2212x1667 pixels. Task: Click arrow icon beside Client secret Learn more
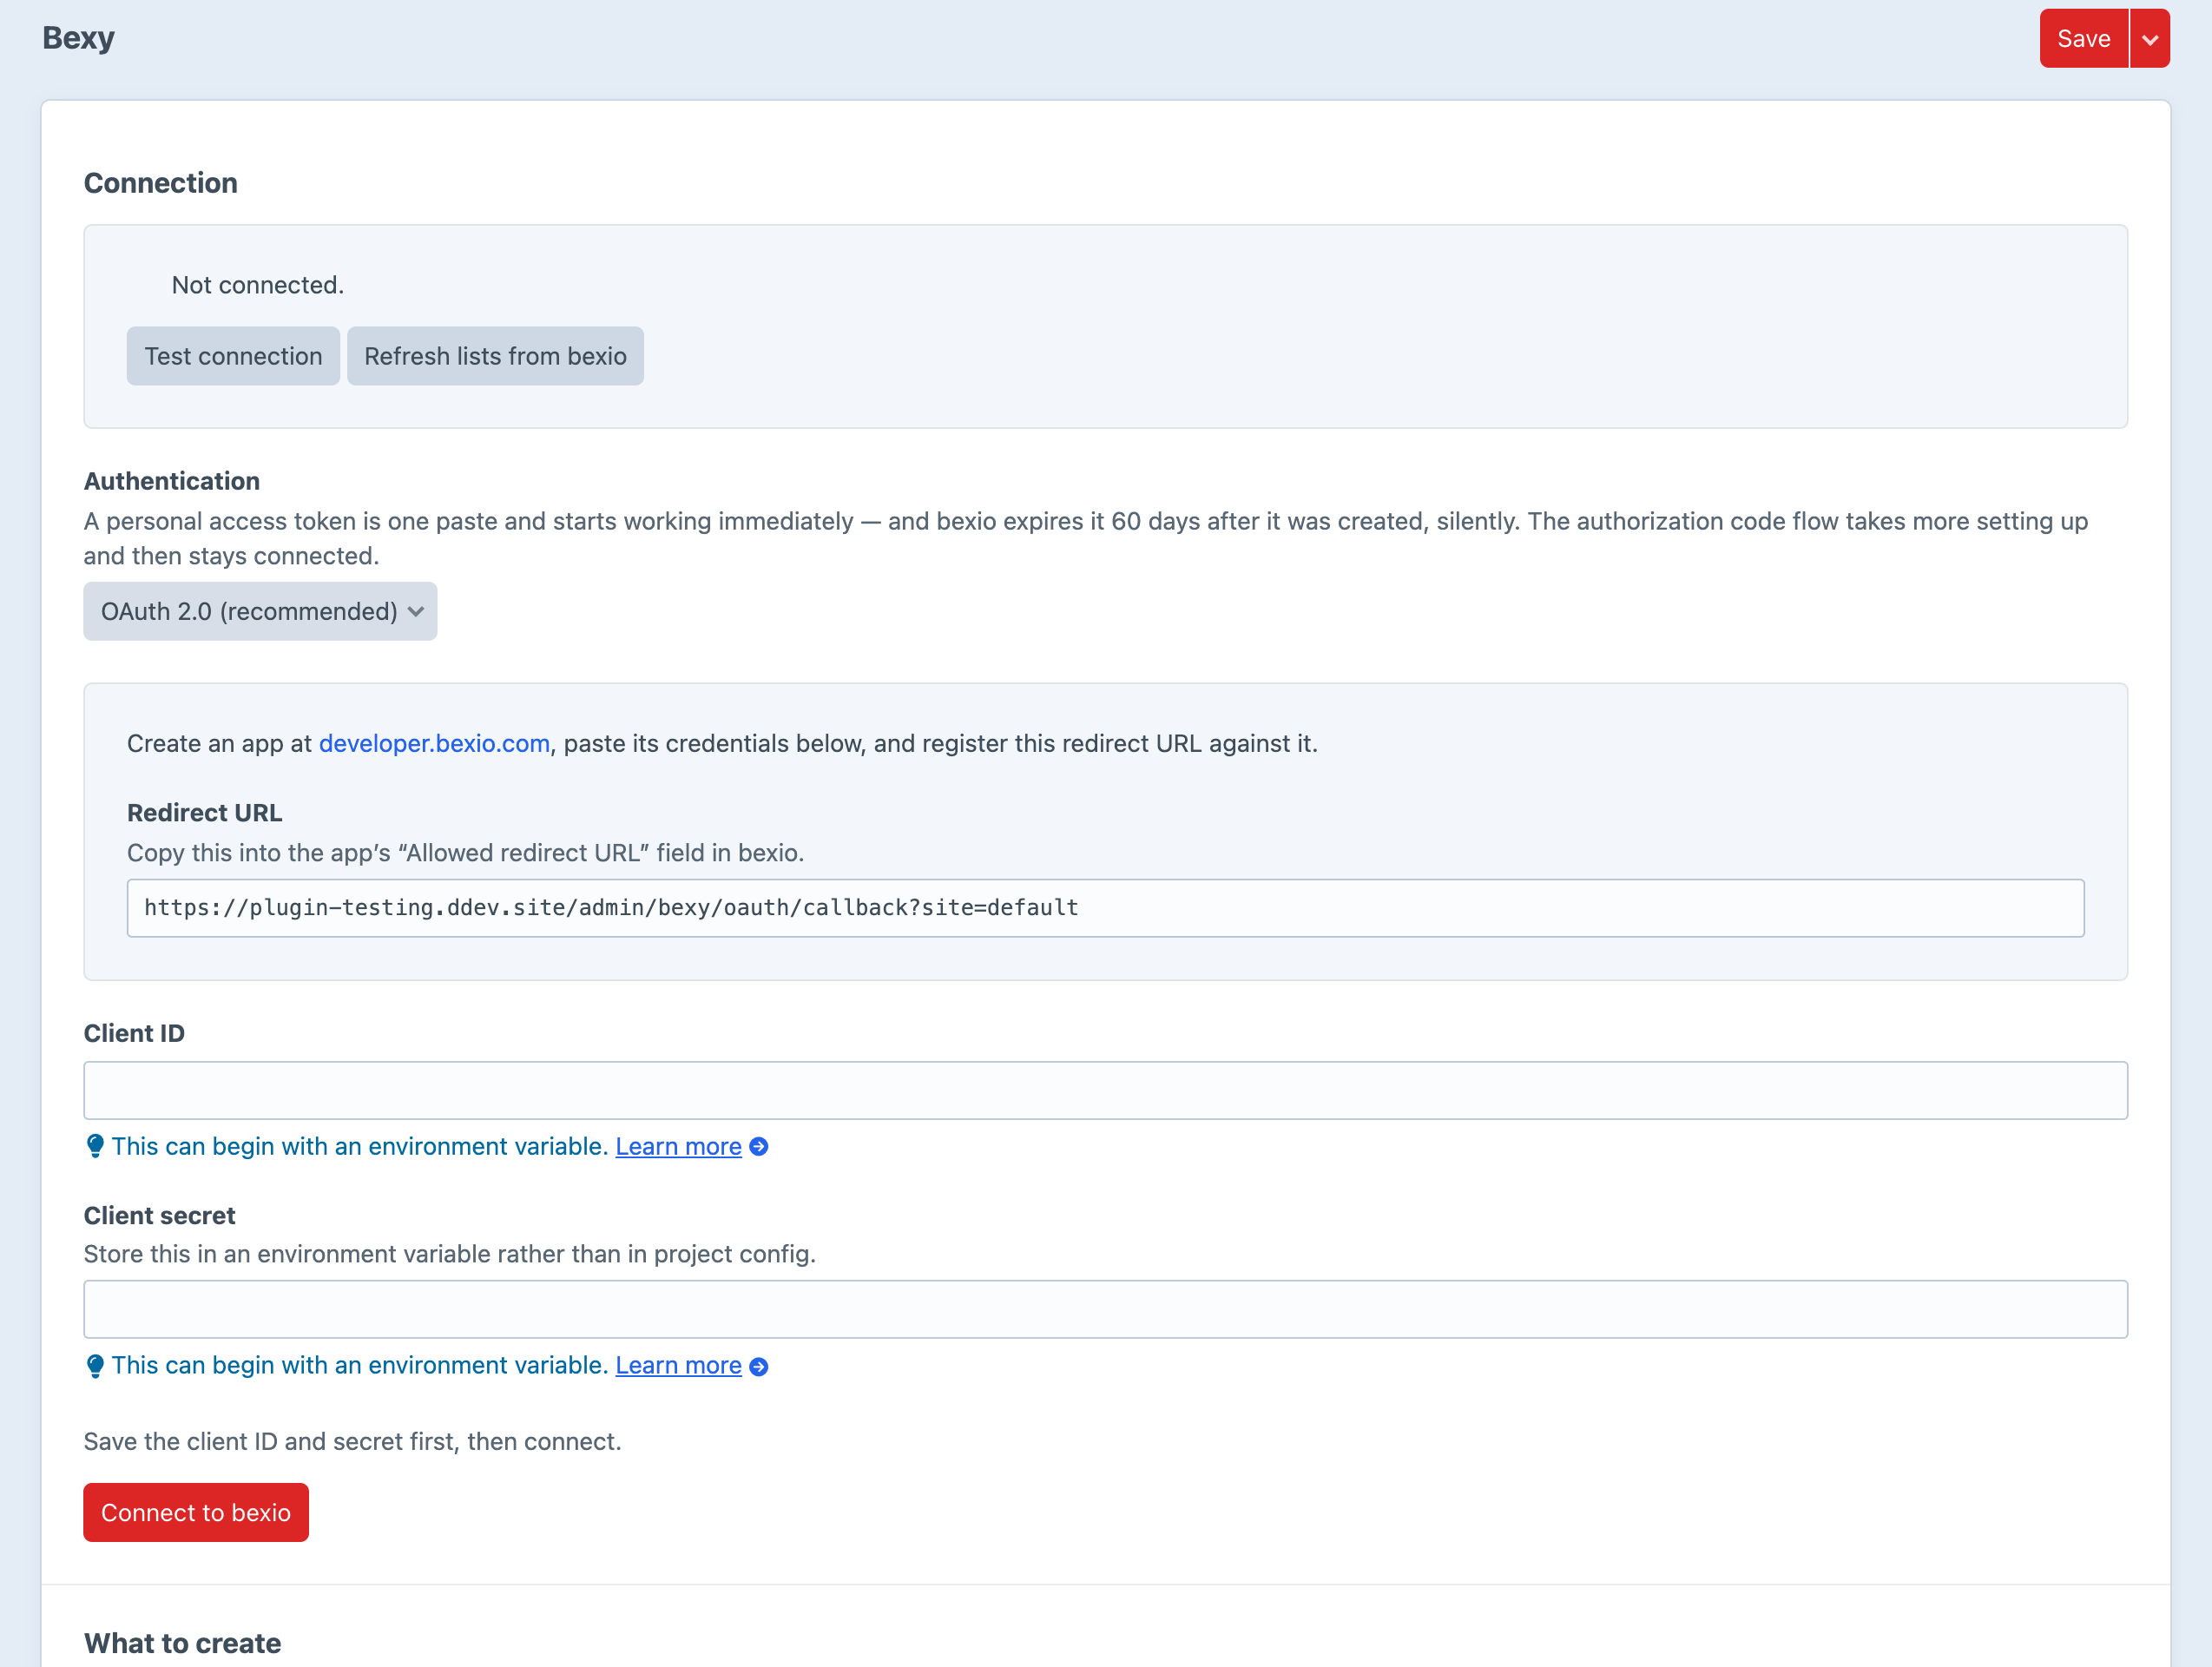[759, 1366]
